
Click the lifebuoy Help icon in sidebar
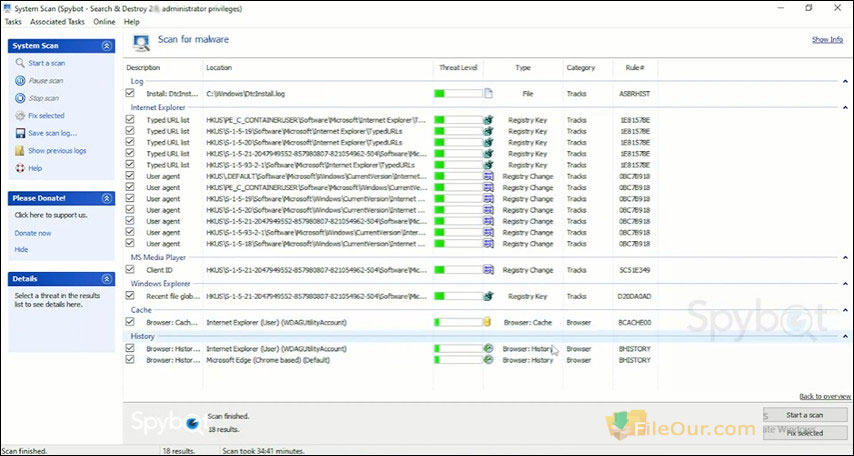point(20,168)
